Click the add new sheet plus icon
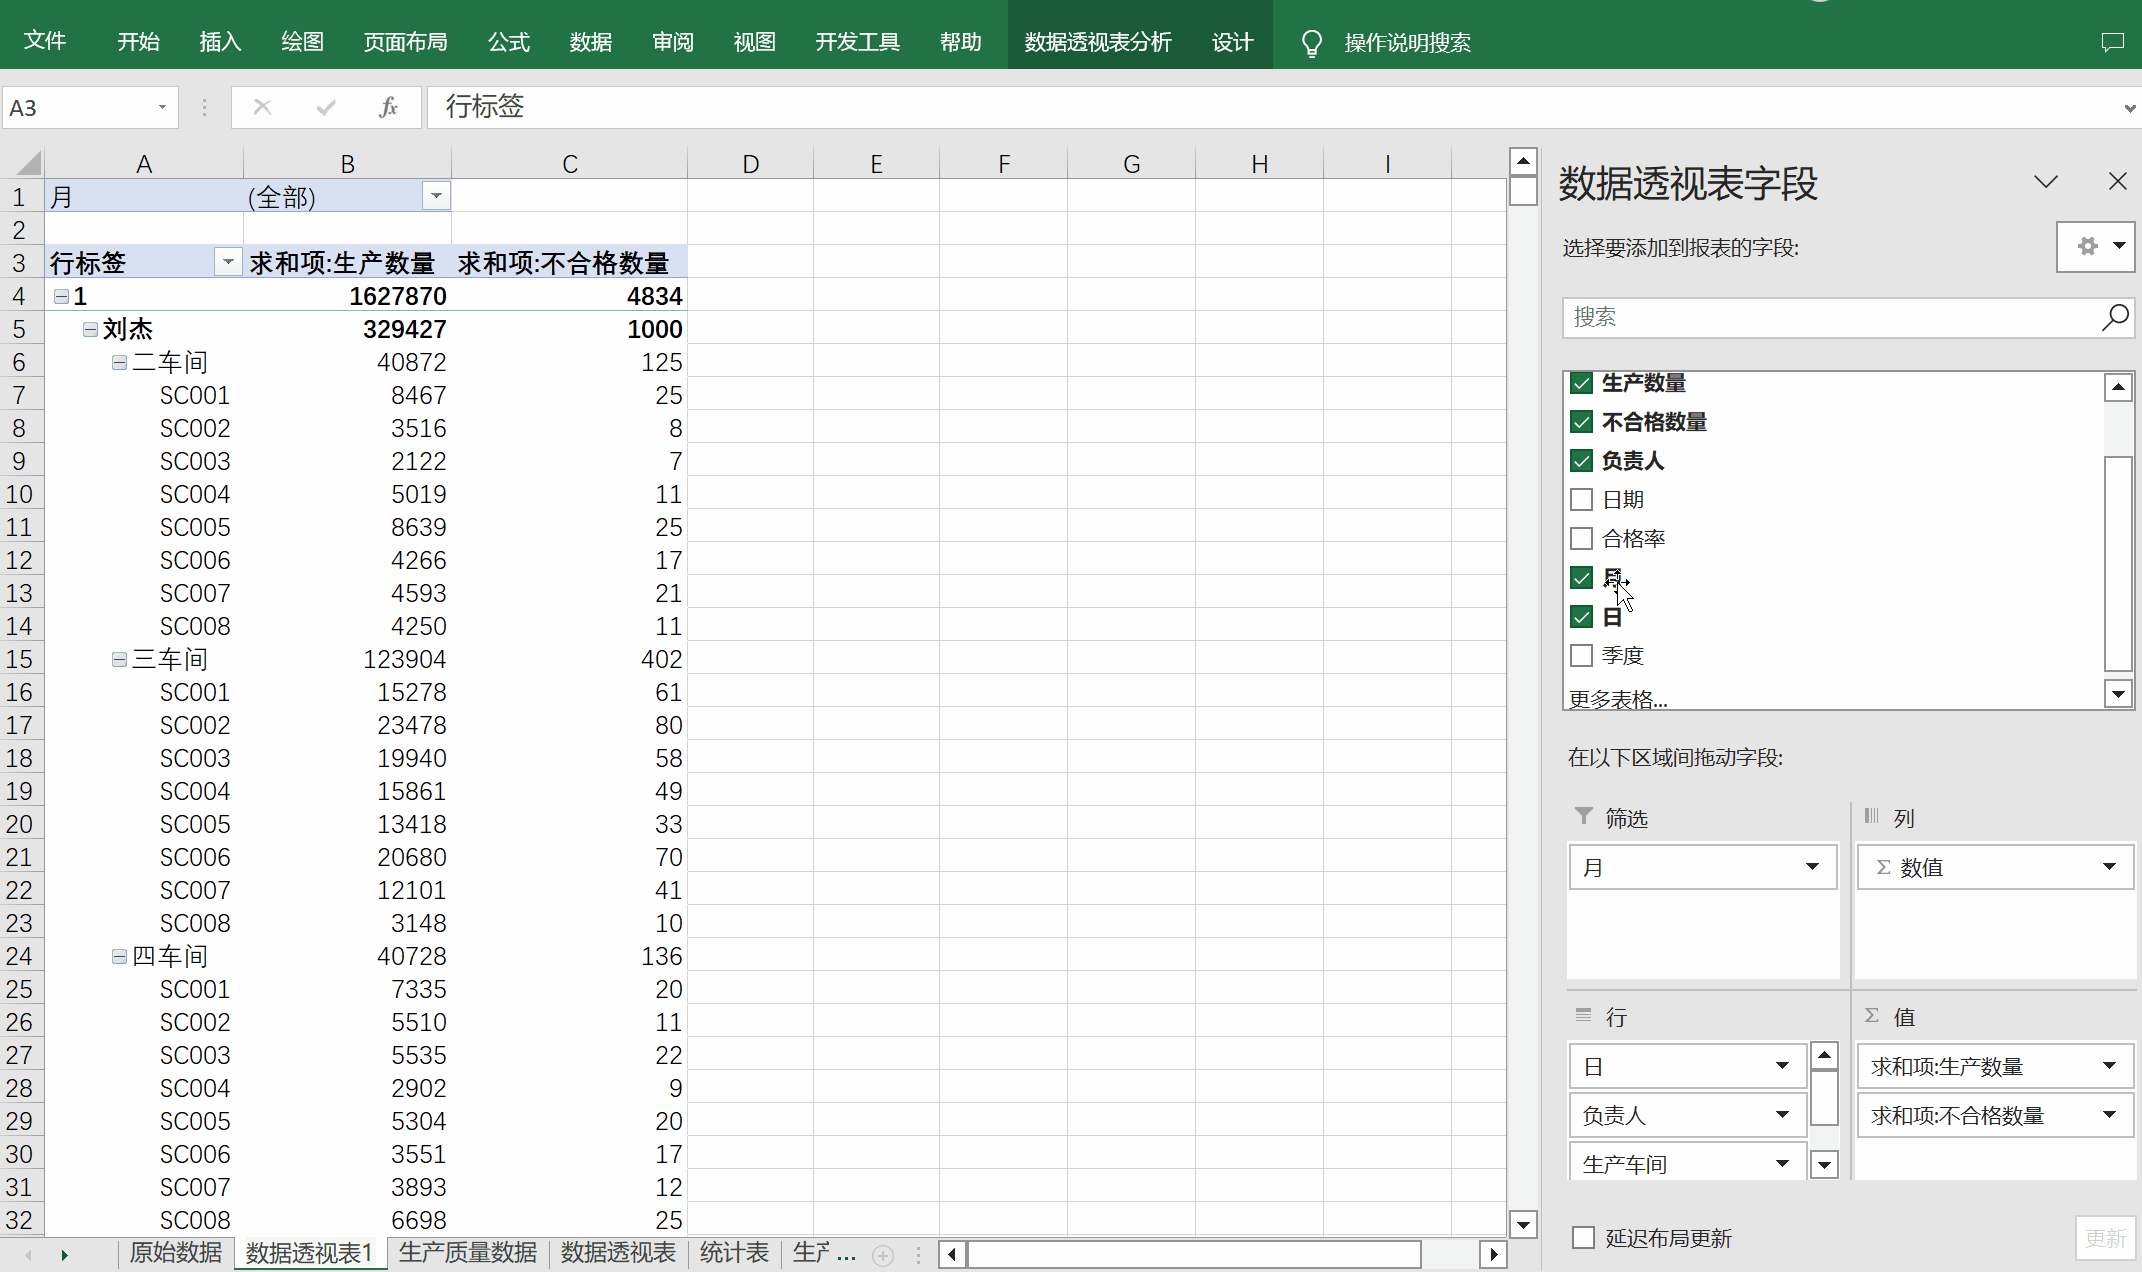 click(883, 1255)
